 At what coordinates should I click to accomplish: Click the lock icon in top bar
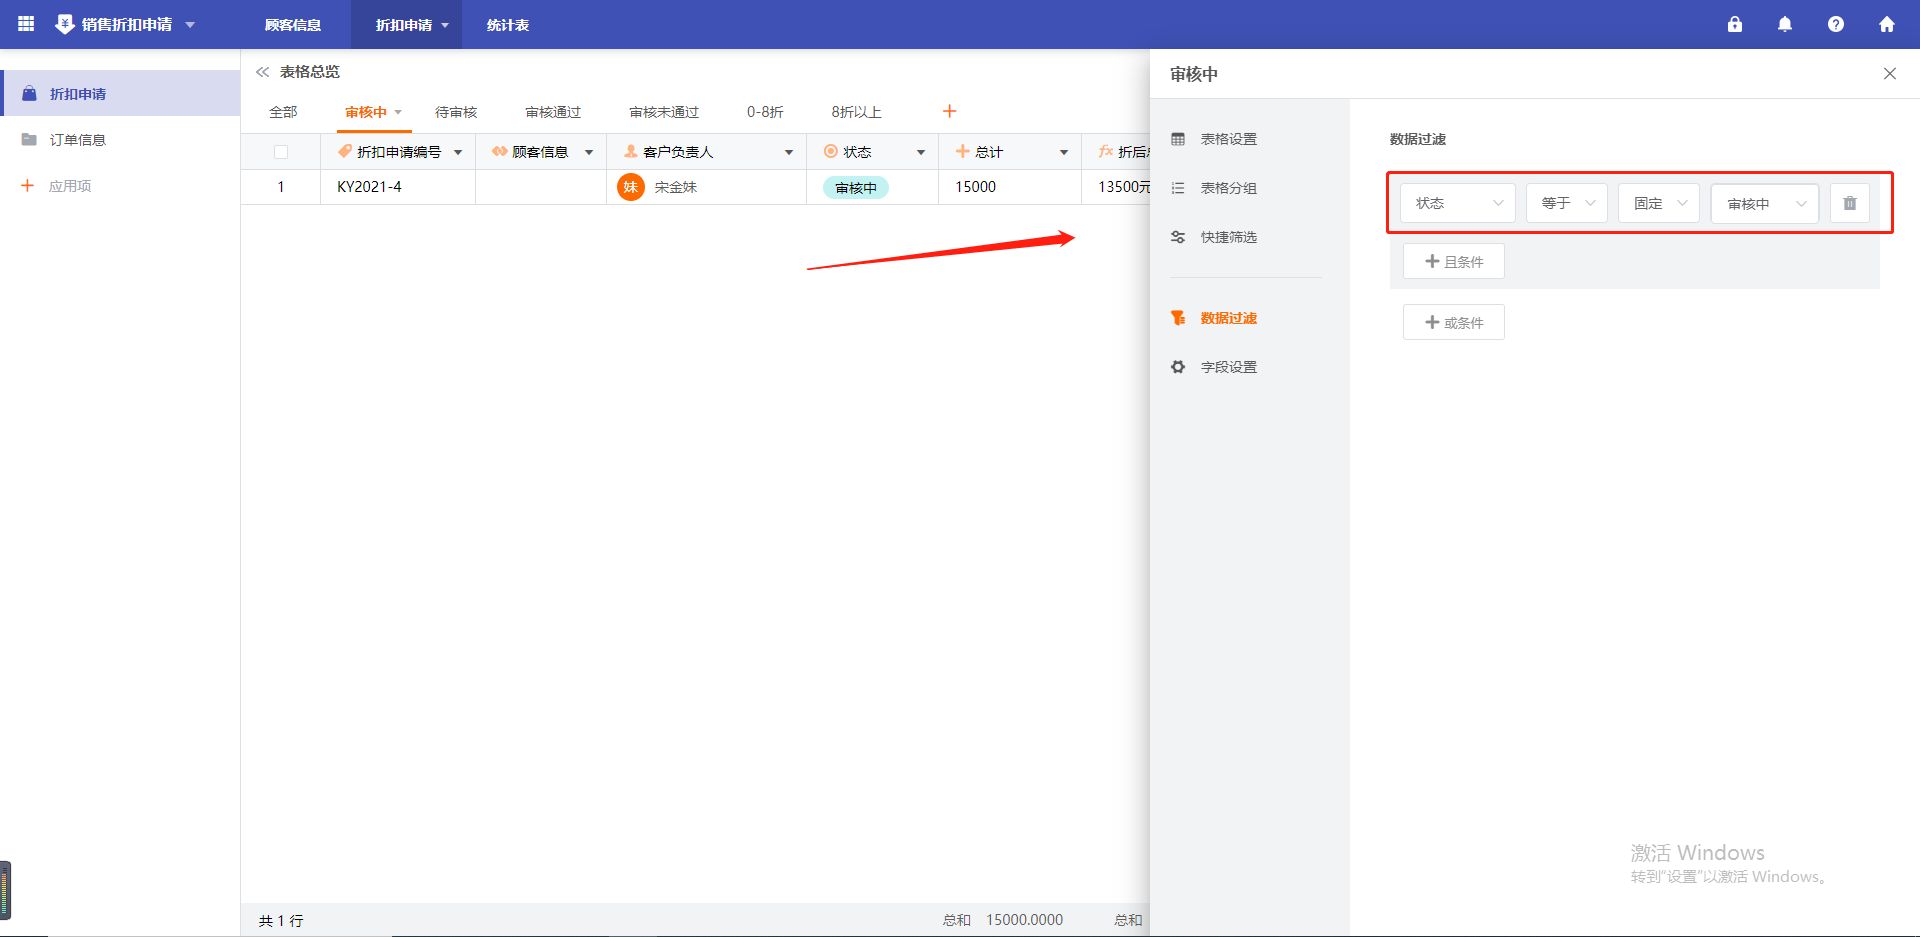pos(1735,24)
